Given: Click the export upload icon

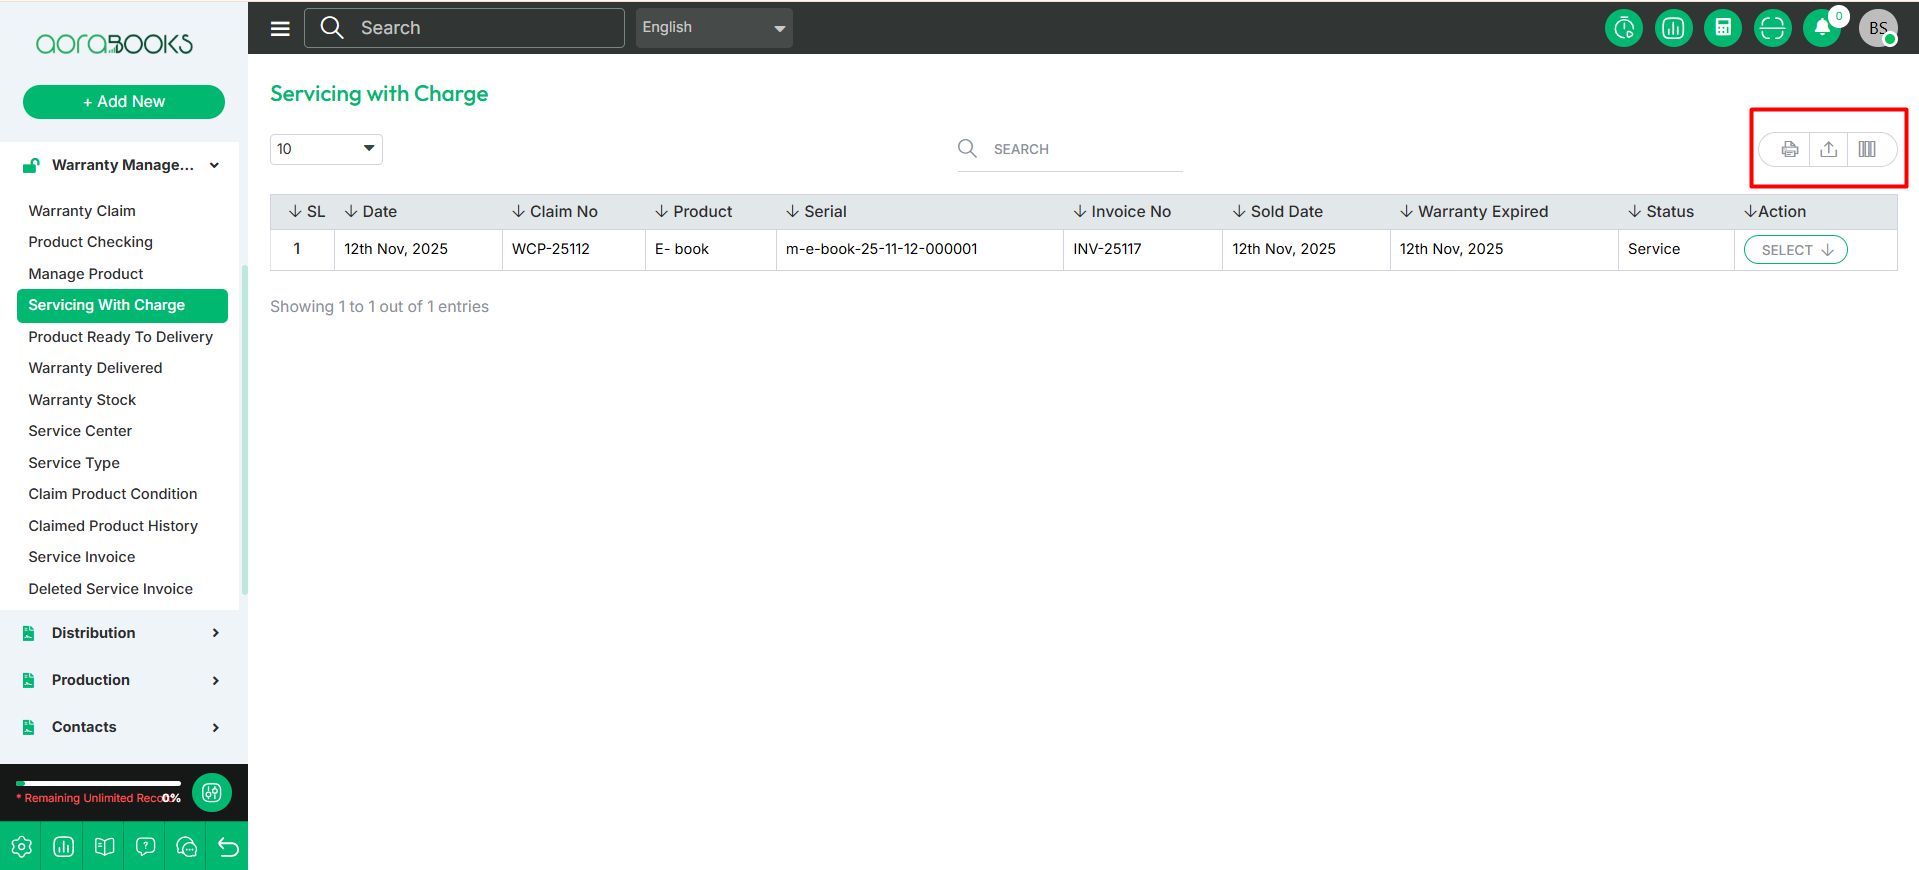Looking at the screenshot, I should (x=1828, y=149).
